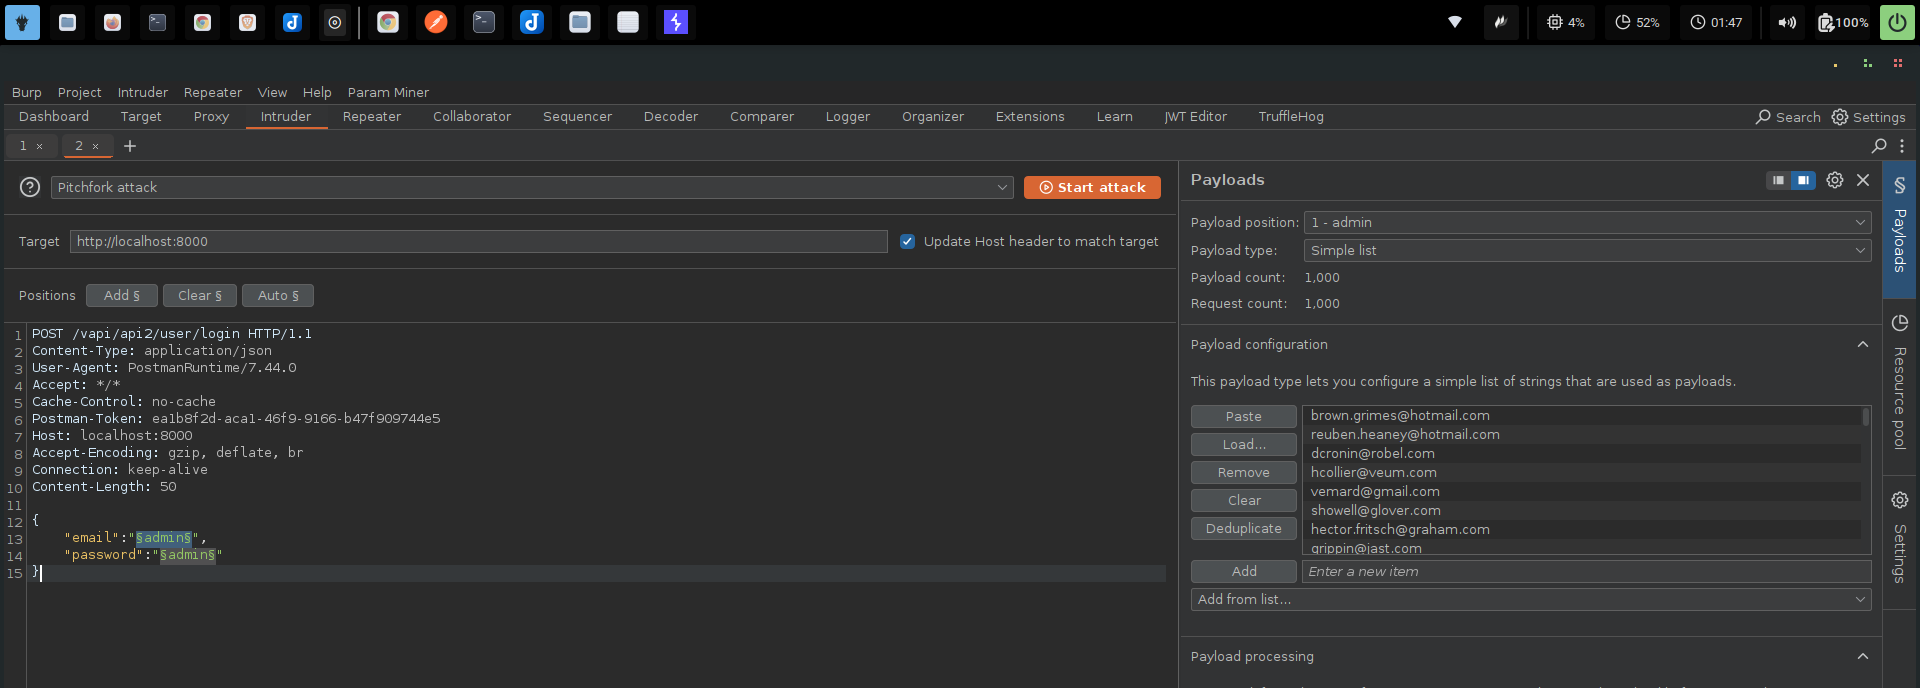
Task: Switch to the Decoder tab
Action: point(671,117)
